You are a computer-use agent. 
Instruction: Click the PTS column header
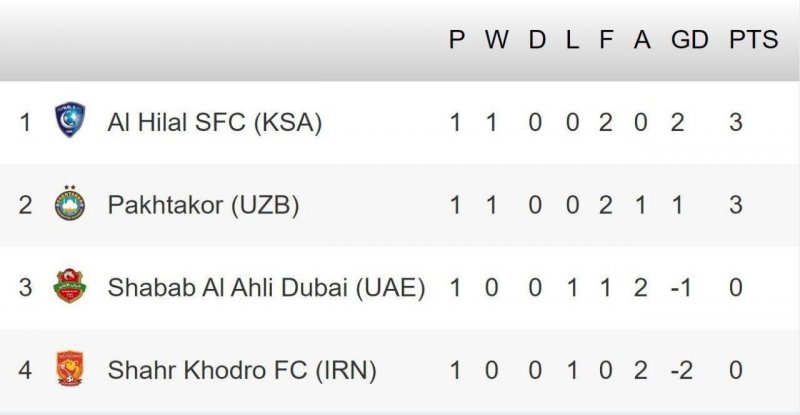click(753, 40)
